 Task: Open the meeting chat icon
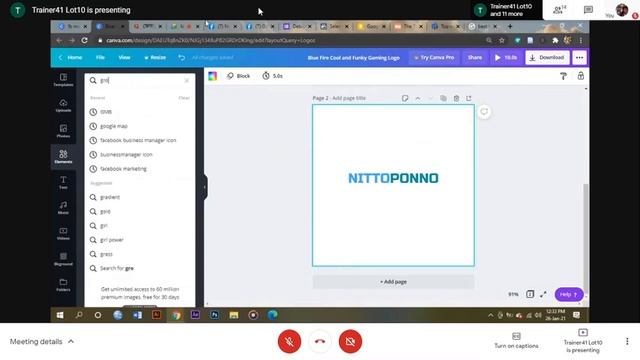click(x=588, y=10)
